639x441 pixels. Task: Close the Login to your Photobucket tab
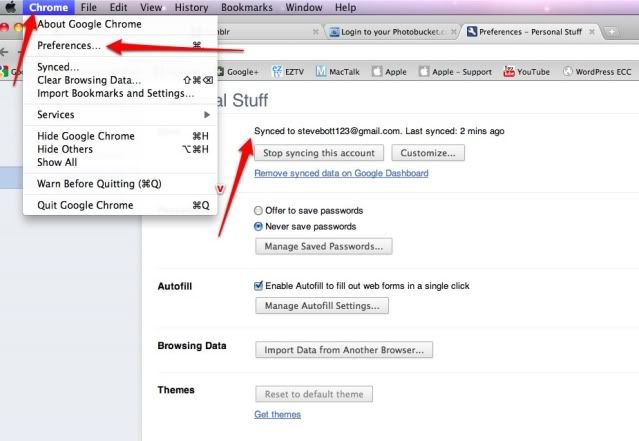454,31
